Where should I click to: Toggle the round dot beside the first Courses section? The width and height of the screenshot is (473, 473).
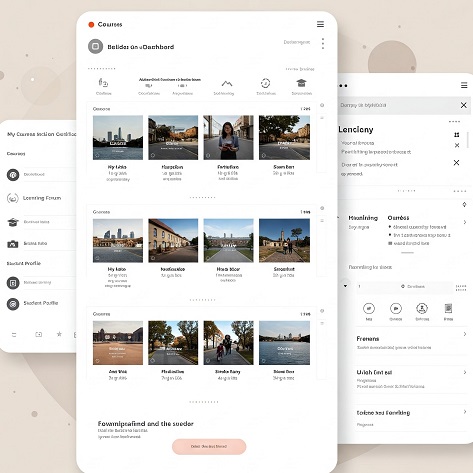pos(322,105)
